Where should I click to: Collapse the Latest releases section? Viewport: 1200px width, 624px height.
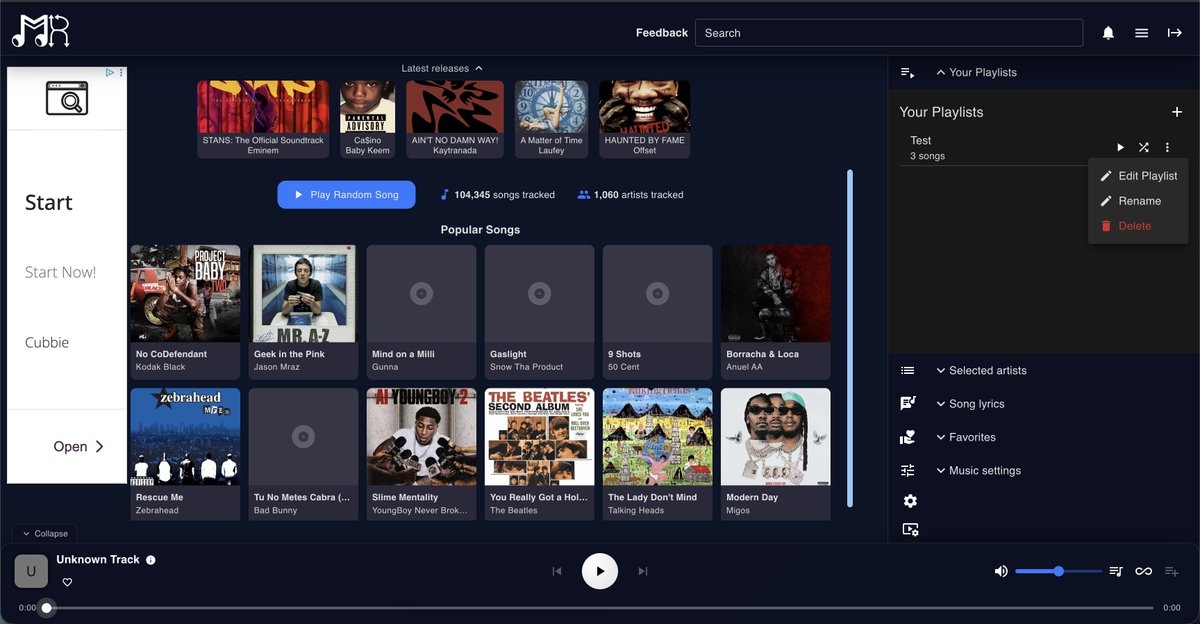(x=442, y=68)
